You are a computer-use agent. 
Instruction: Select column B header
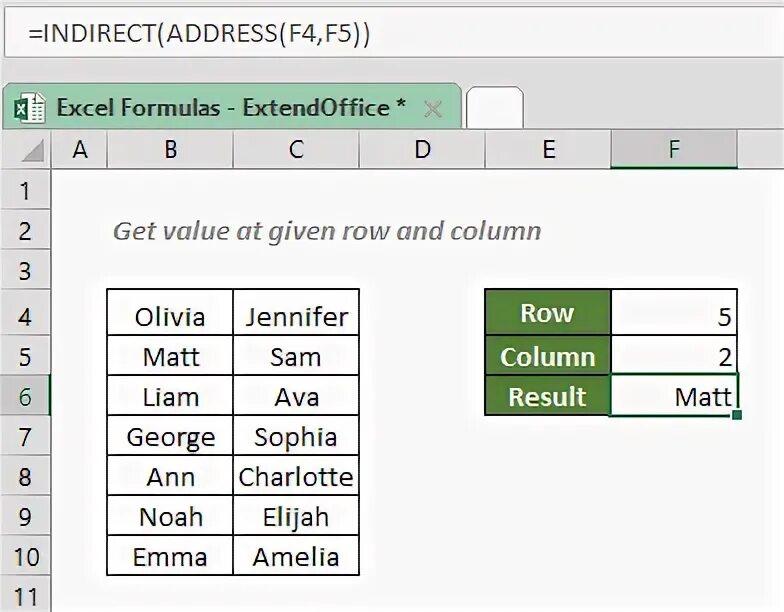tap(171, 150)
